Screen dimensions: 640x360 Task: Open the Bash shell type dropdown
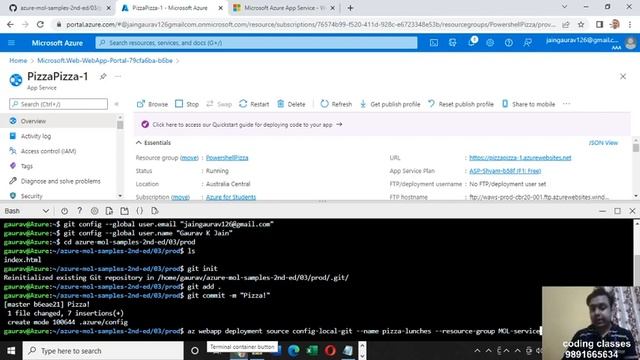click(27, 211)
